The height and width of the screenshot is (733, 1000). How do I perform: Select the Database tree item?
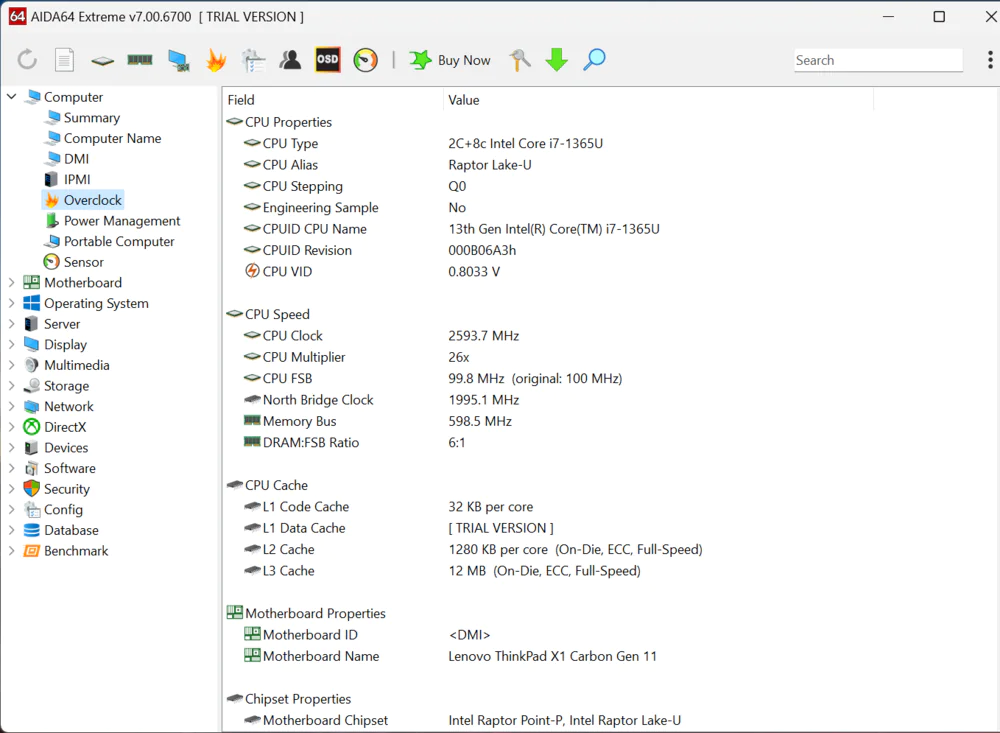tap(61, 530)
